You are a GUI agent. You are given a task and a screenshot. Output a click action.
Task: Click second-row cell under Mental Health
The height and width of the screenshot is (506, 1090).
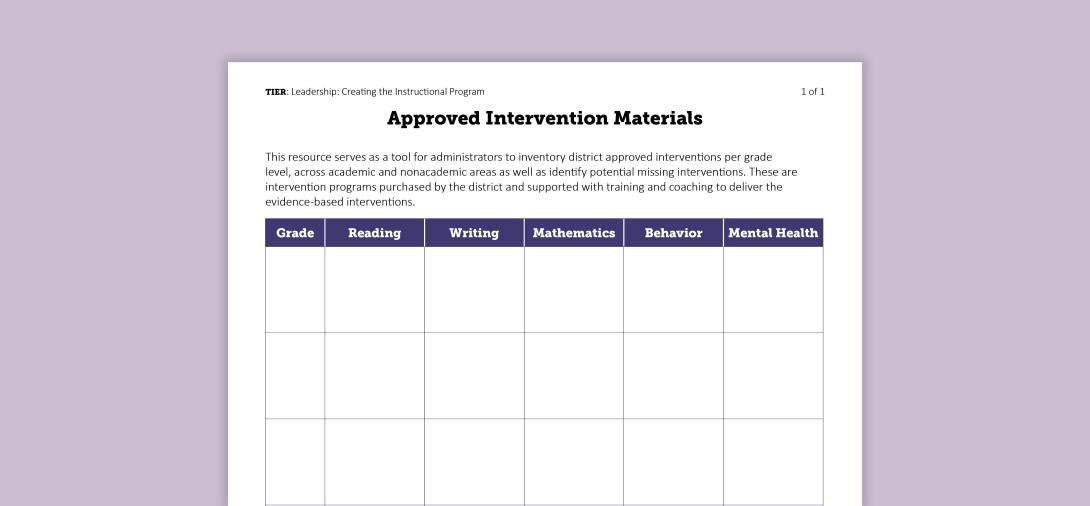coord(773,376)
